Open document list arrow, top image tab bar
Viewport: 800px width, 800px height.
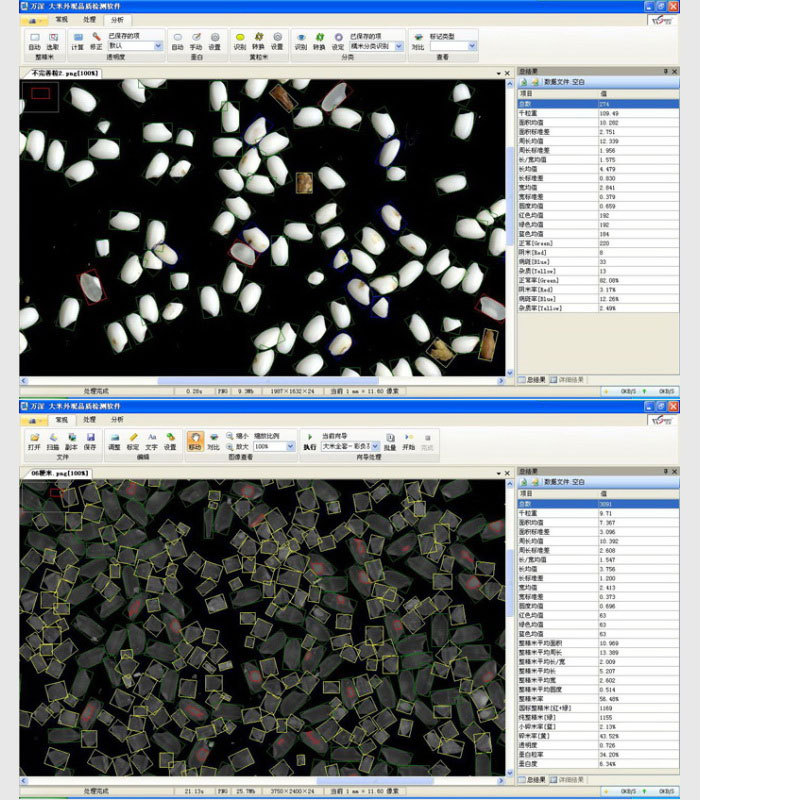pyautogui.click(x=498, y=74)
